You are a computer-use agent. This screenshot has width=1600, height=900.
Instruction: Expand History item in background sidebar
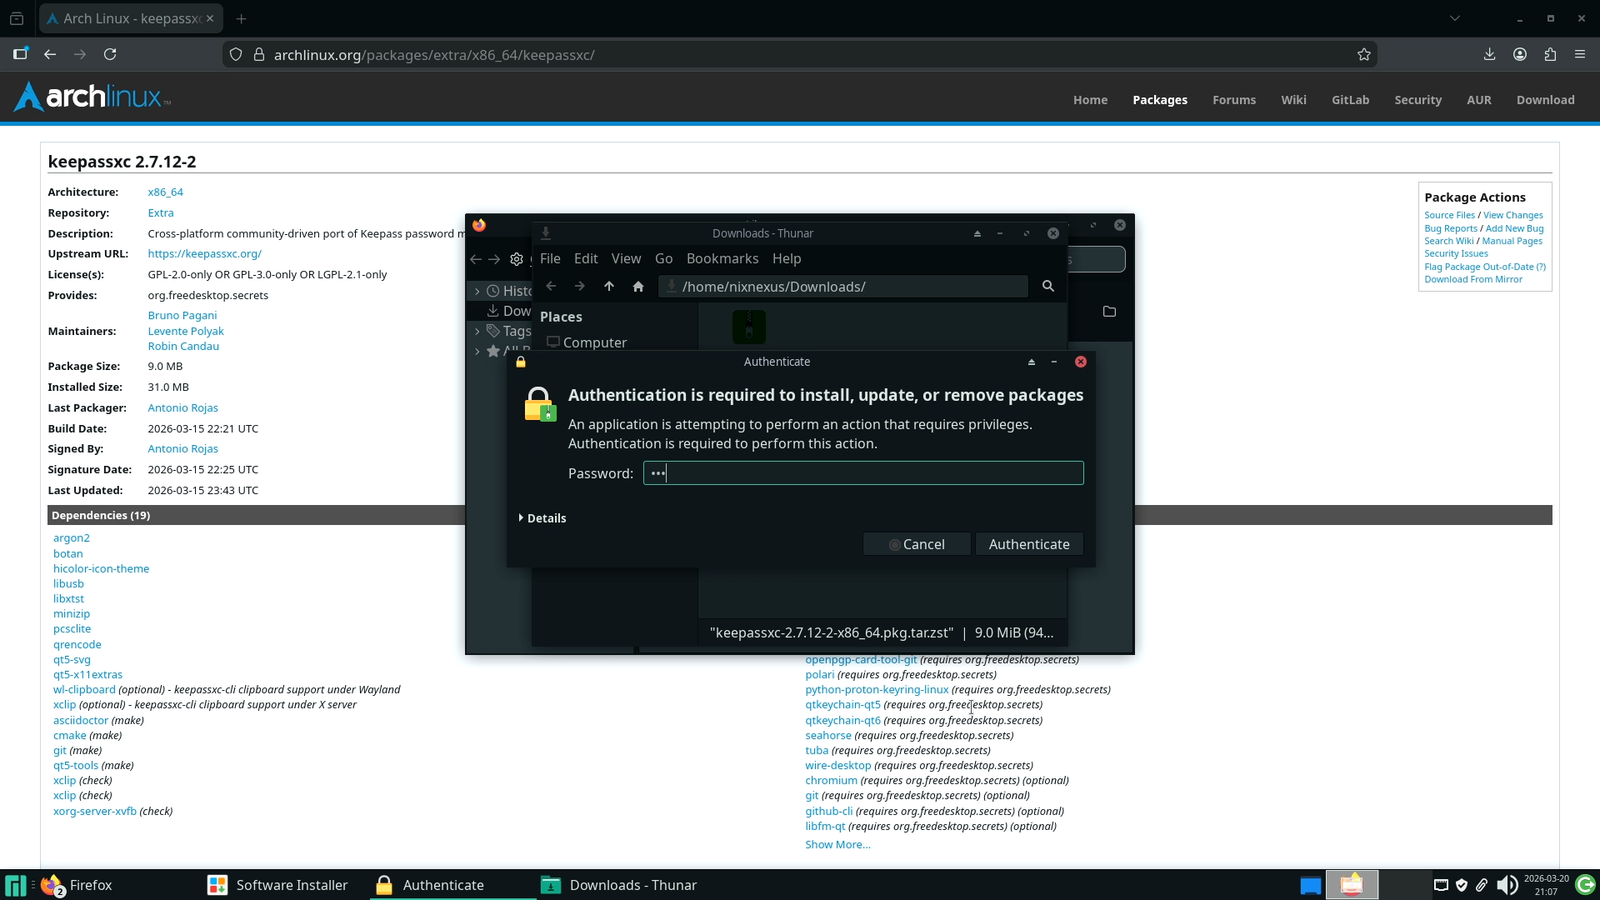tap(477, 291)
